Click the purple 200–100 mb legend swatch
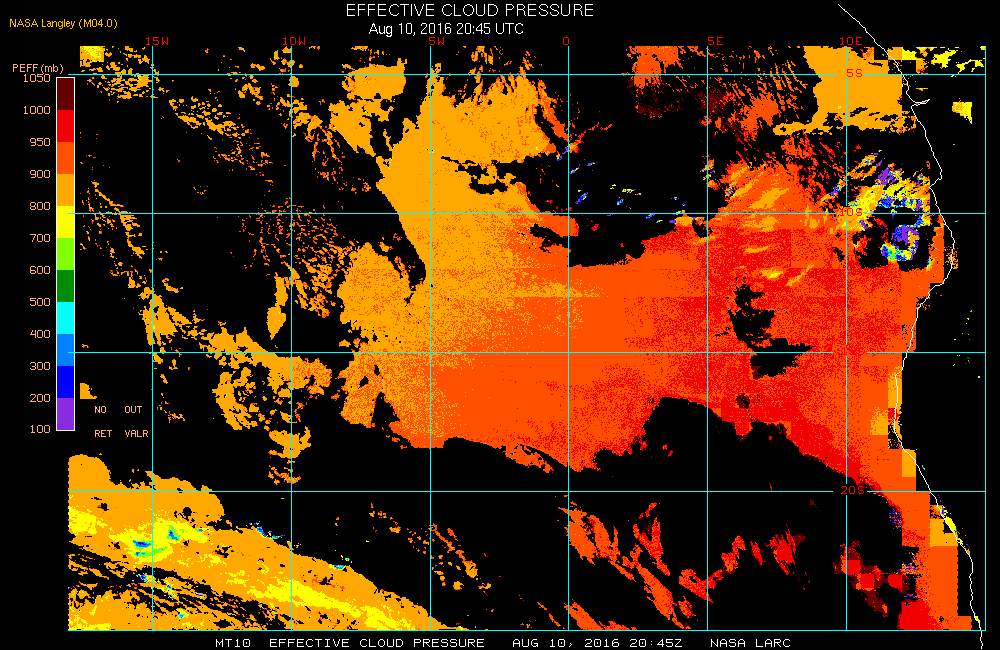The image size is (1000, 650). pyautogui.click(x=66, y=413)
